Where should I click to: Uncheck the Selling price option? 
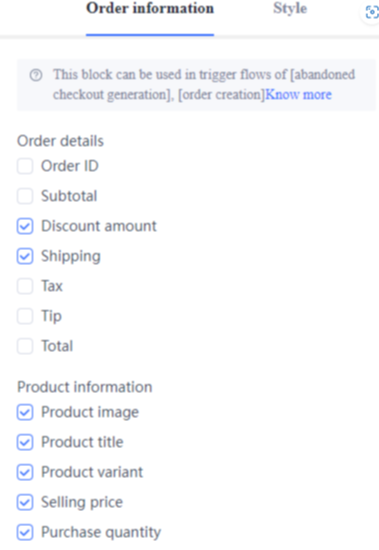(x=25, y=502)
